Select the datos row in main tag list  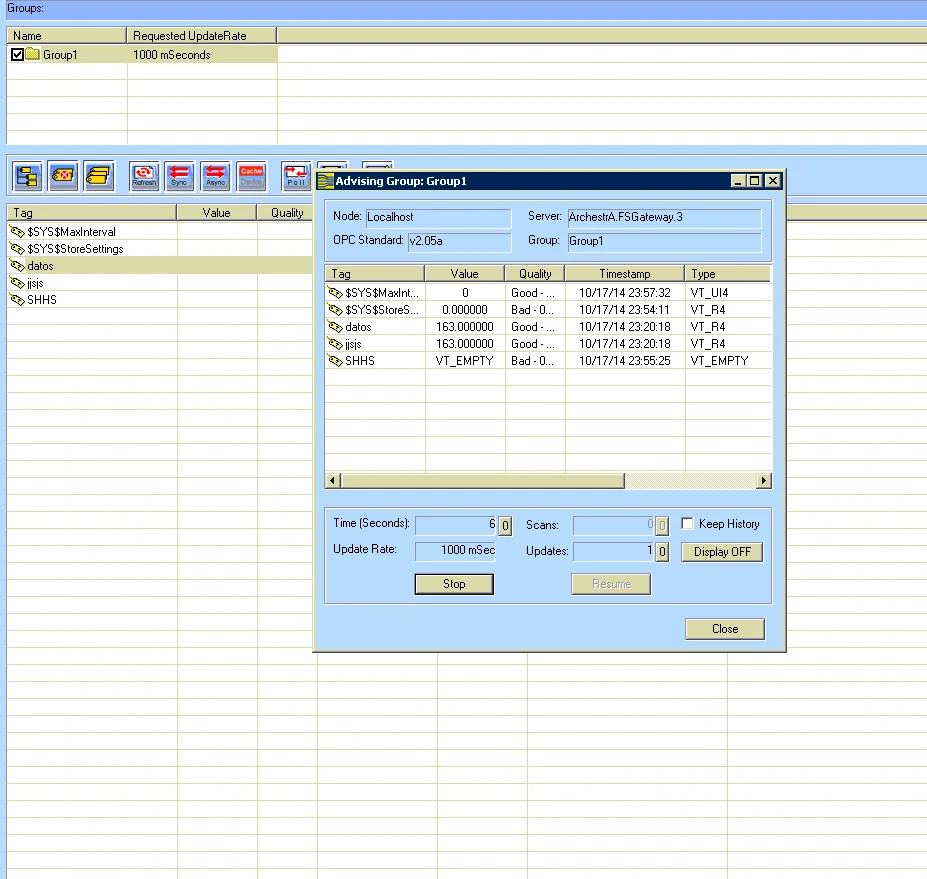coord(160,266)
